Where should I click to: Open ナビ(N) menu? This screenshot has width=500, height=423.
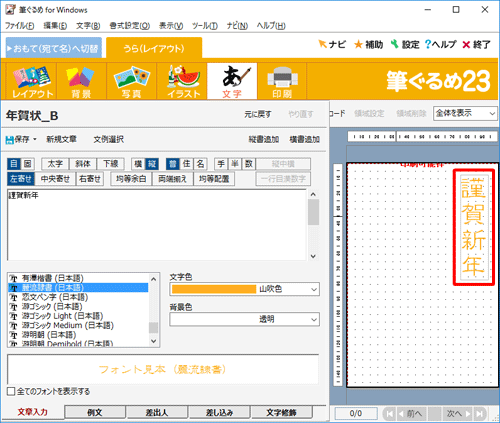(237, 26)
